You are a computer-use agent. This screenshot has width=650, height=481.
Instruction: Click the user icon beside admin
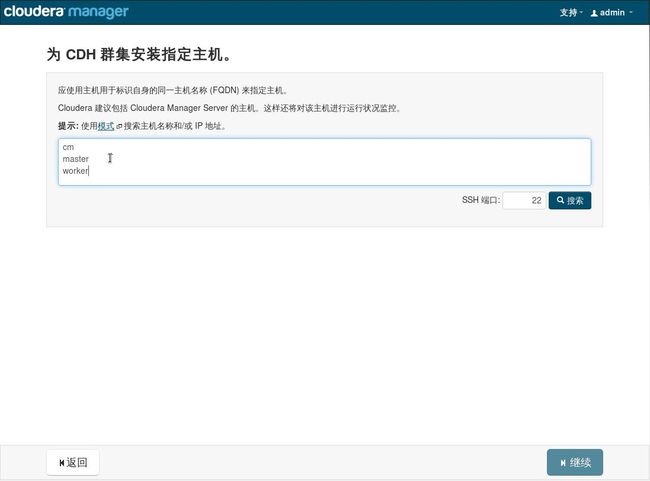(x=594, y=13)
